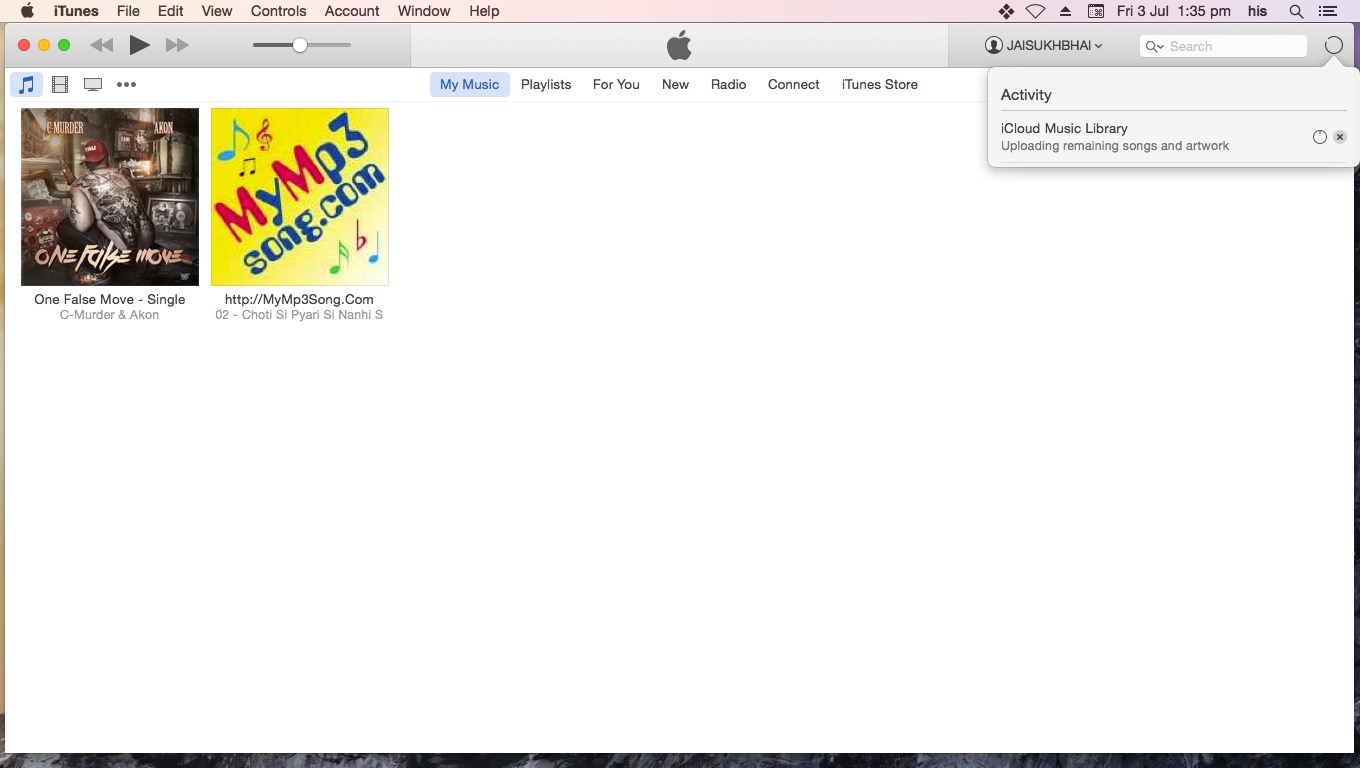Click the Wi-Fi status icon
This screenshot has width=1360, height=768.
click(x=1036, y=11)
